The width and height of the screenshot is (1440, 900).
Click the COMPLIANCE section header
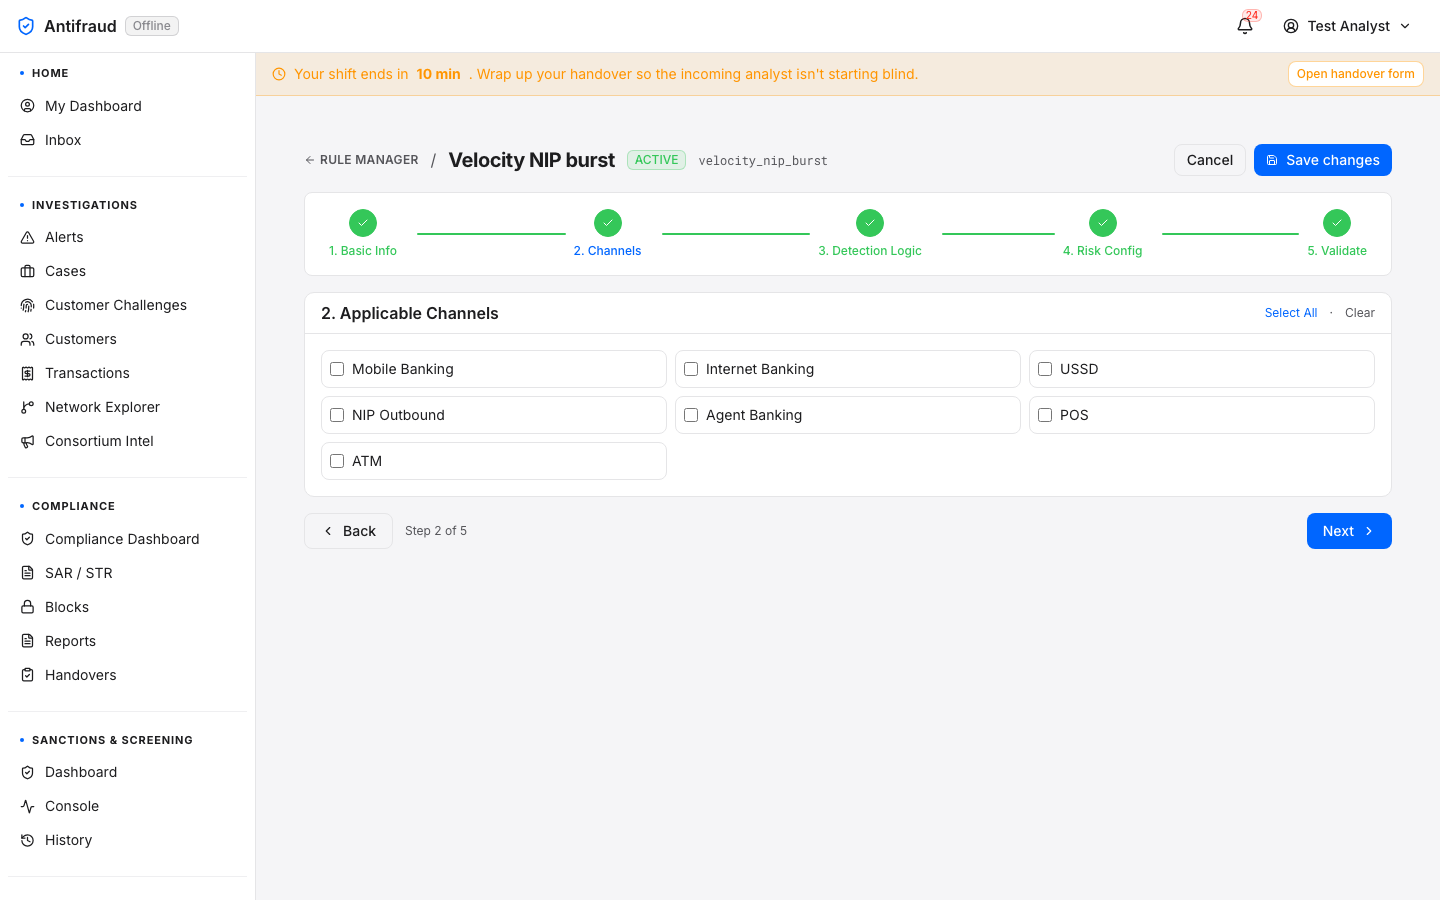click(x=74, y=506)
